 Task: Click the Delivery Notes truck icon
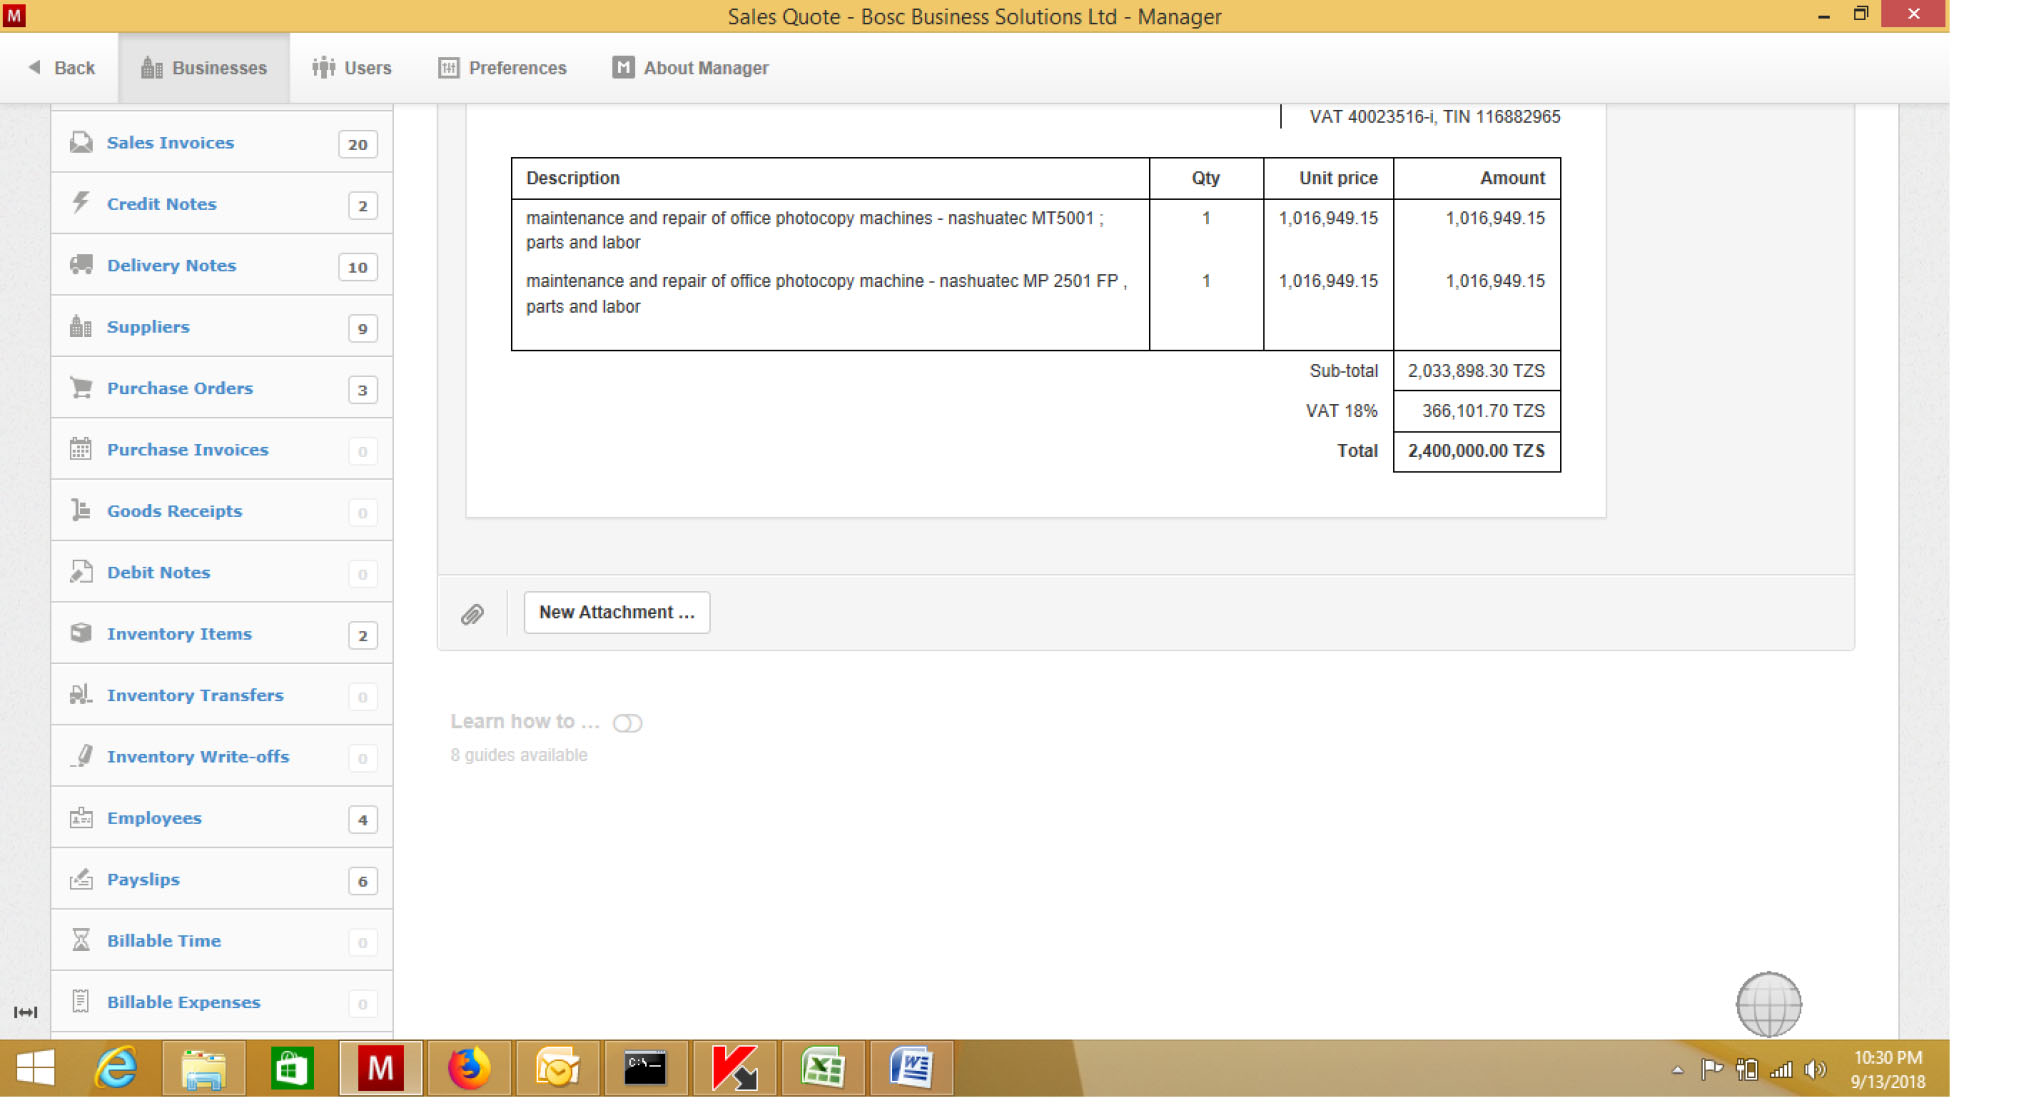81,265
